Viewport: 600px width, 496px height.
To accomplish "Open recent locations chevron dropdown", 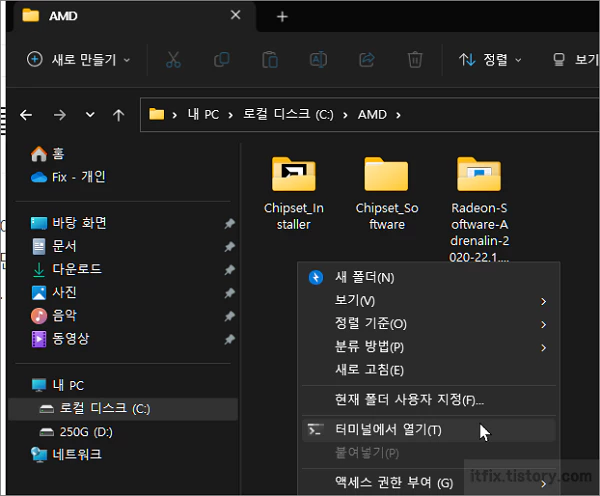I will coord(90,114).
